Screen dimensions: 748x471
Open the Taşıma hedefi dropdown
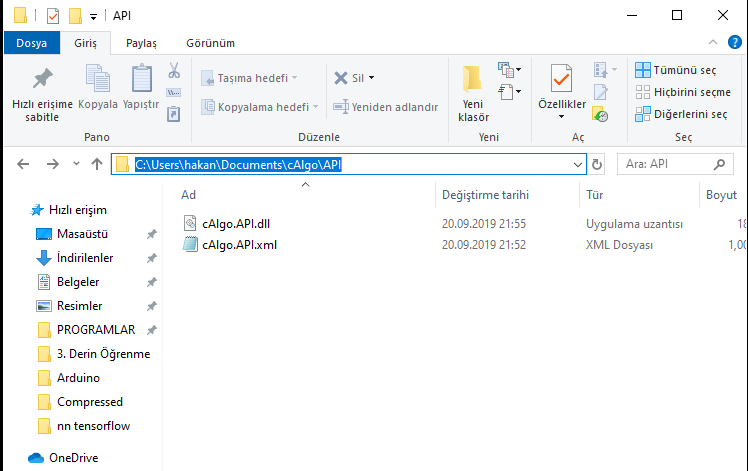coord(294,78)
